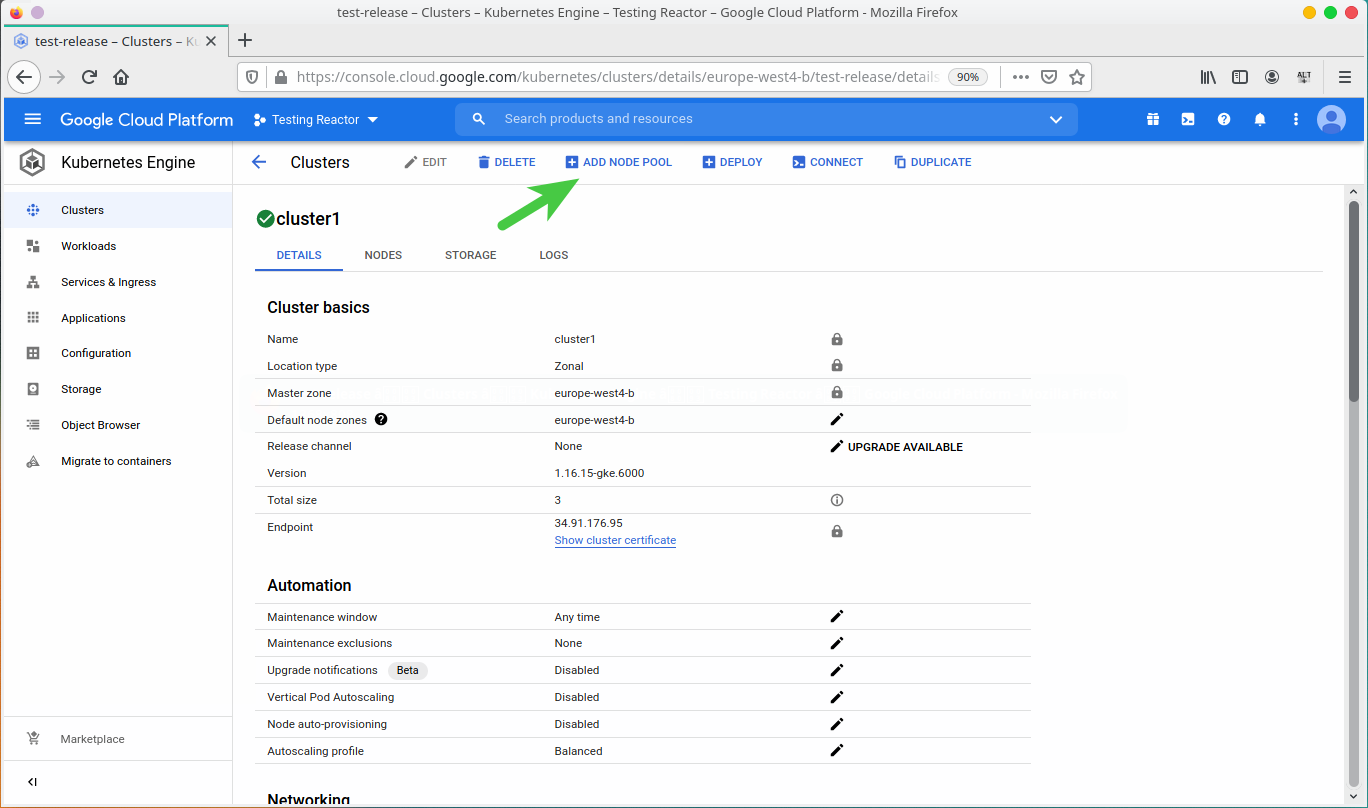
Task: Click the Kubernetes Engine logo icon
Action: [33, 162]
